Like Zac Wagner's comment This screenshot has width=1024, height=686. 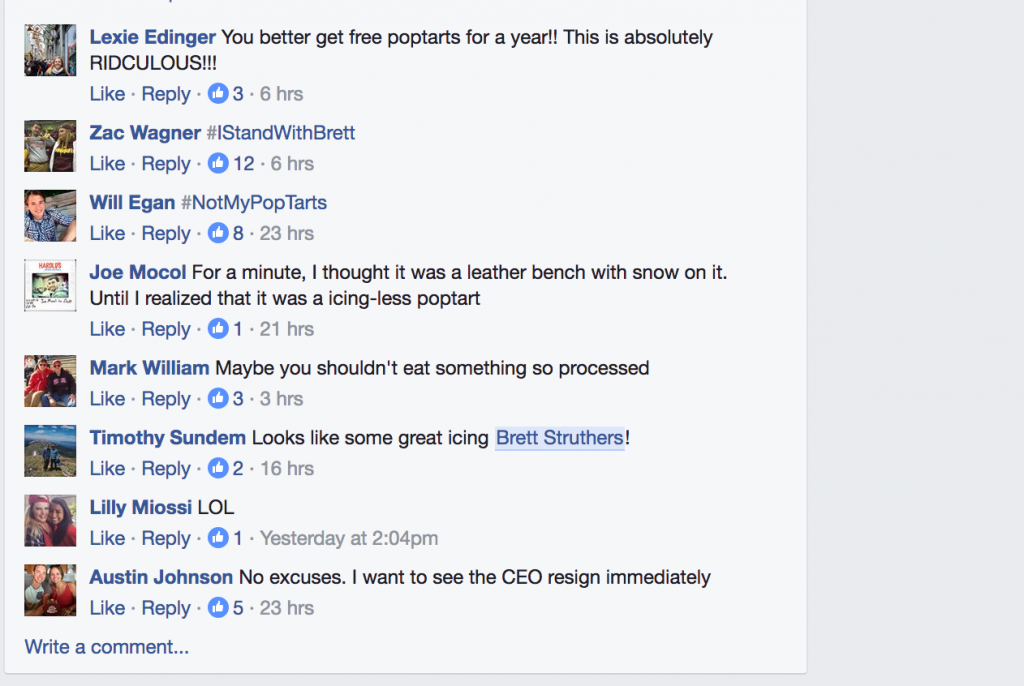107,164
